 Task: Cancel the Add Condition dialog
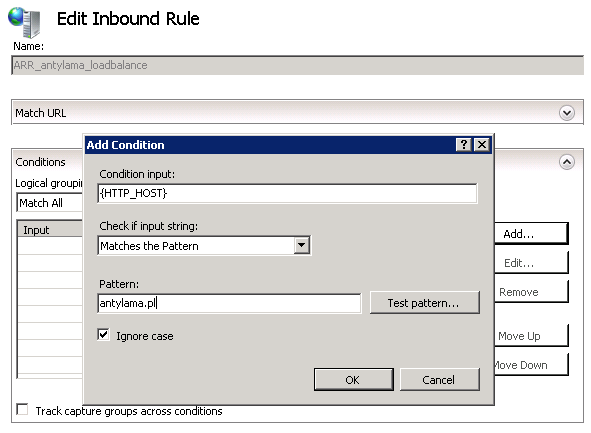click(439, 379)
